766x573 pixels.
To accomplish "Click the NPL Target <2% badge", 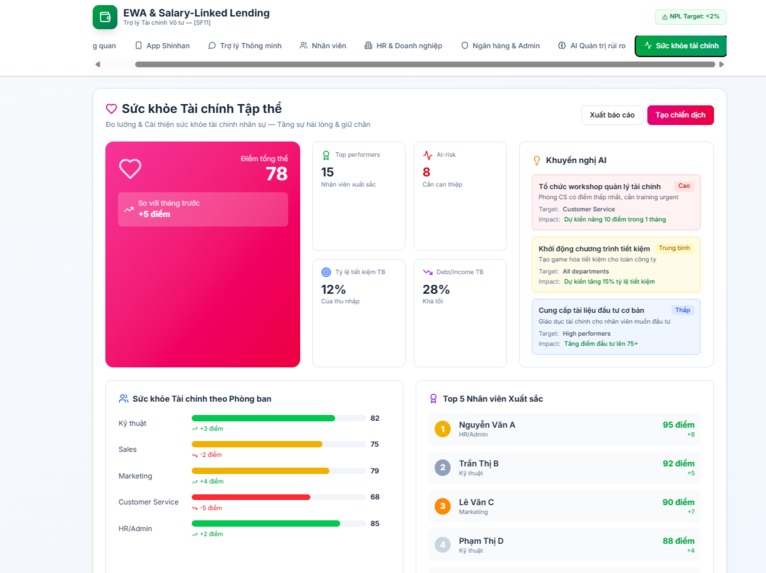I will pos(690,17).
